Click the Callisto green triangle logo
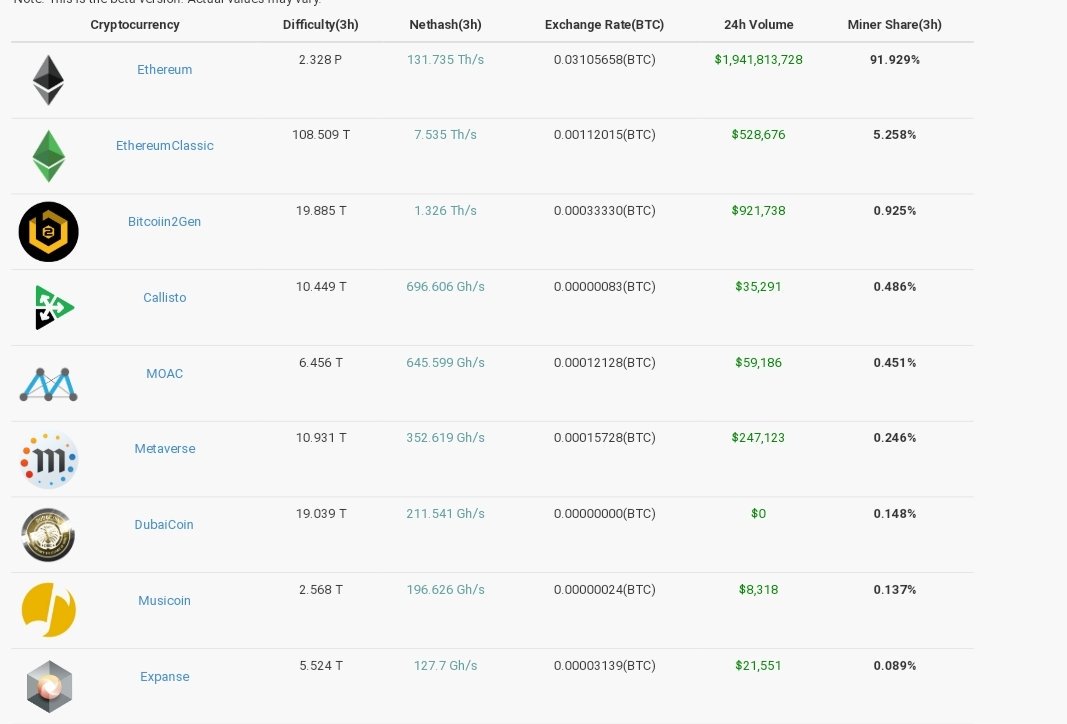 (54, 308)
